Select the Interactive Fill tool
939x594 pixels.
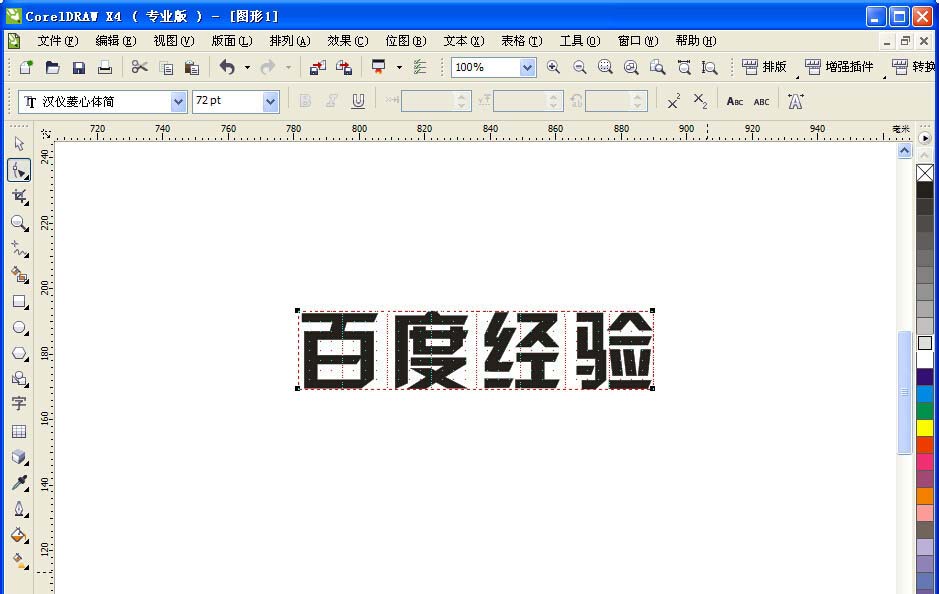click(19, 561)
